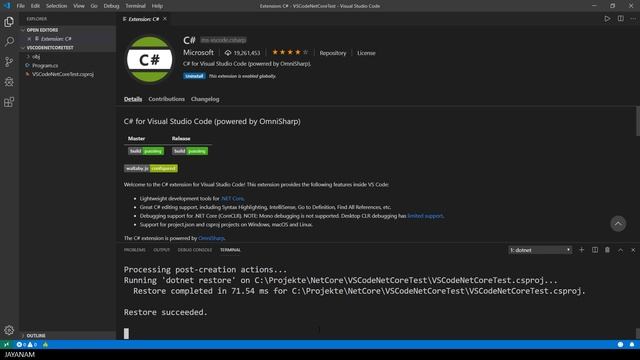Screen dimensions: 640x360
Task: Open Program.cs in the explorer
Action: [45, 65]
